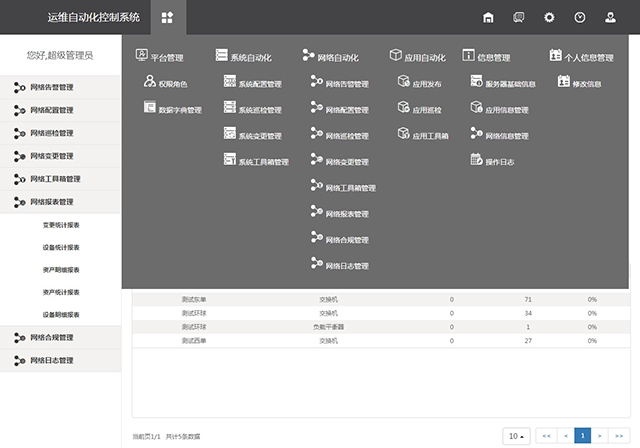
Task: Click the 操作日志 icon in the menu
Action: [477, 160]
